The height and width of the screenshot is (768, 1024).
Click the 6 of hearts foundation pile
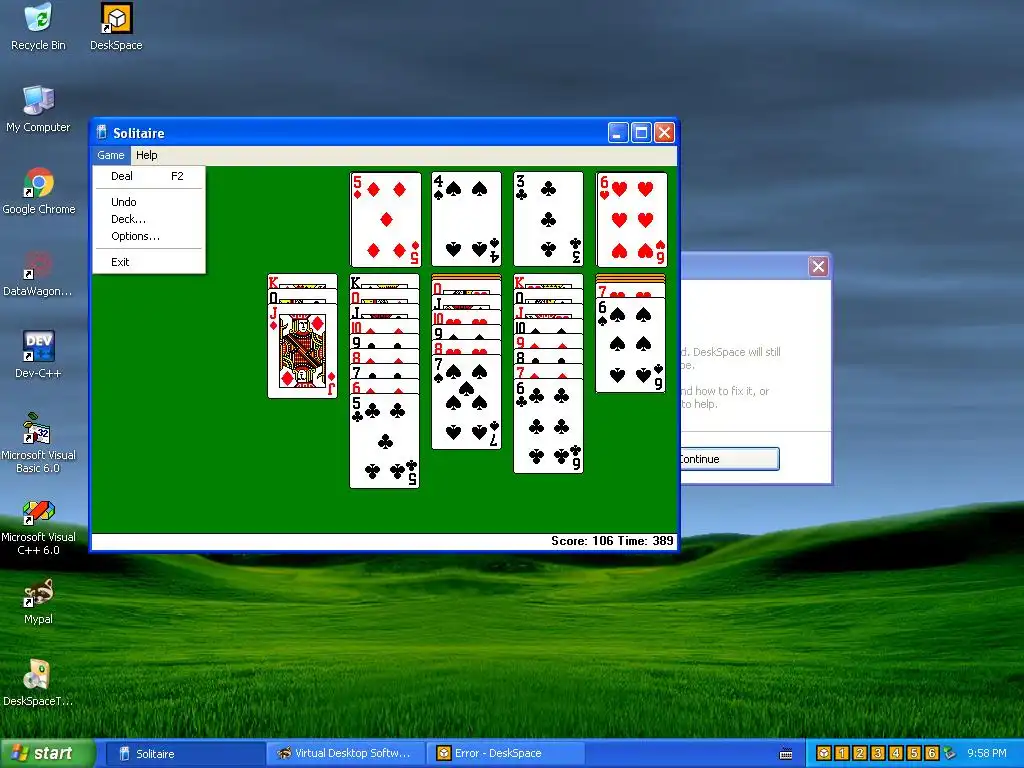pyautogui.click(x=632, y=219)
